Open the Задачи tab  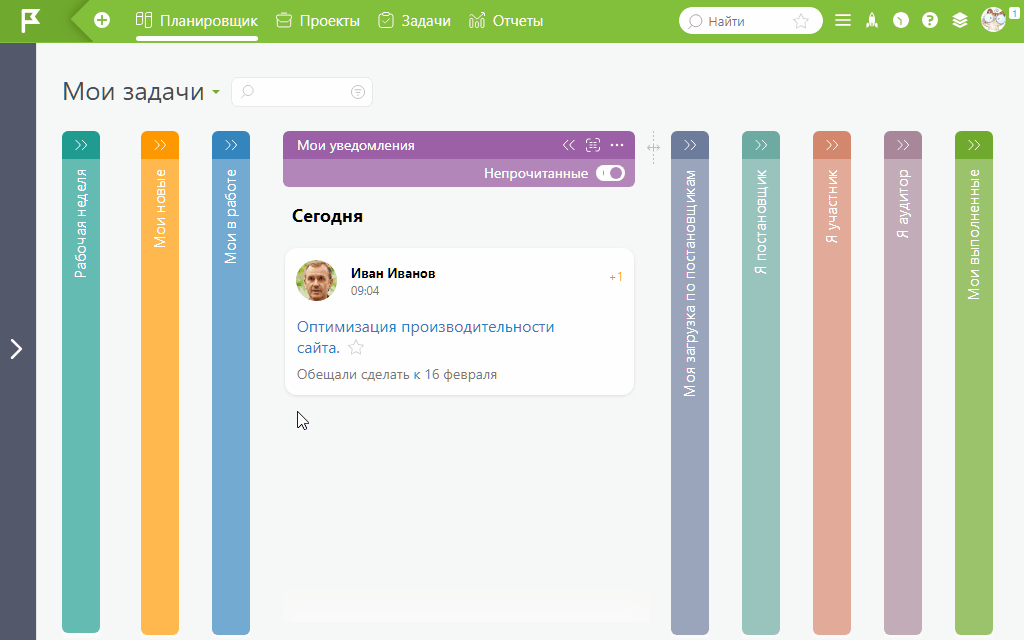[x=414, y=21]
